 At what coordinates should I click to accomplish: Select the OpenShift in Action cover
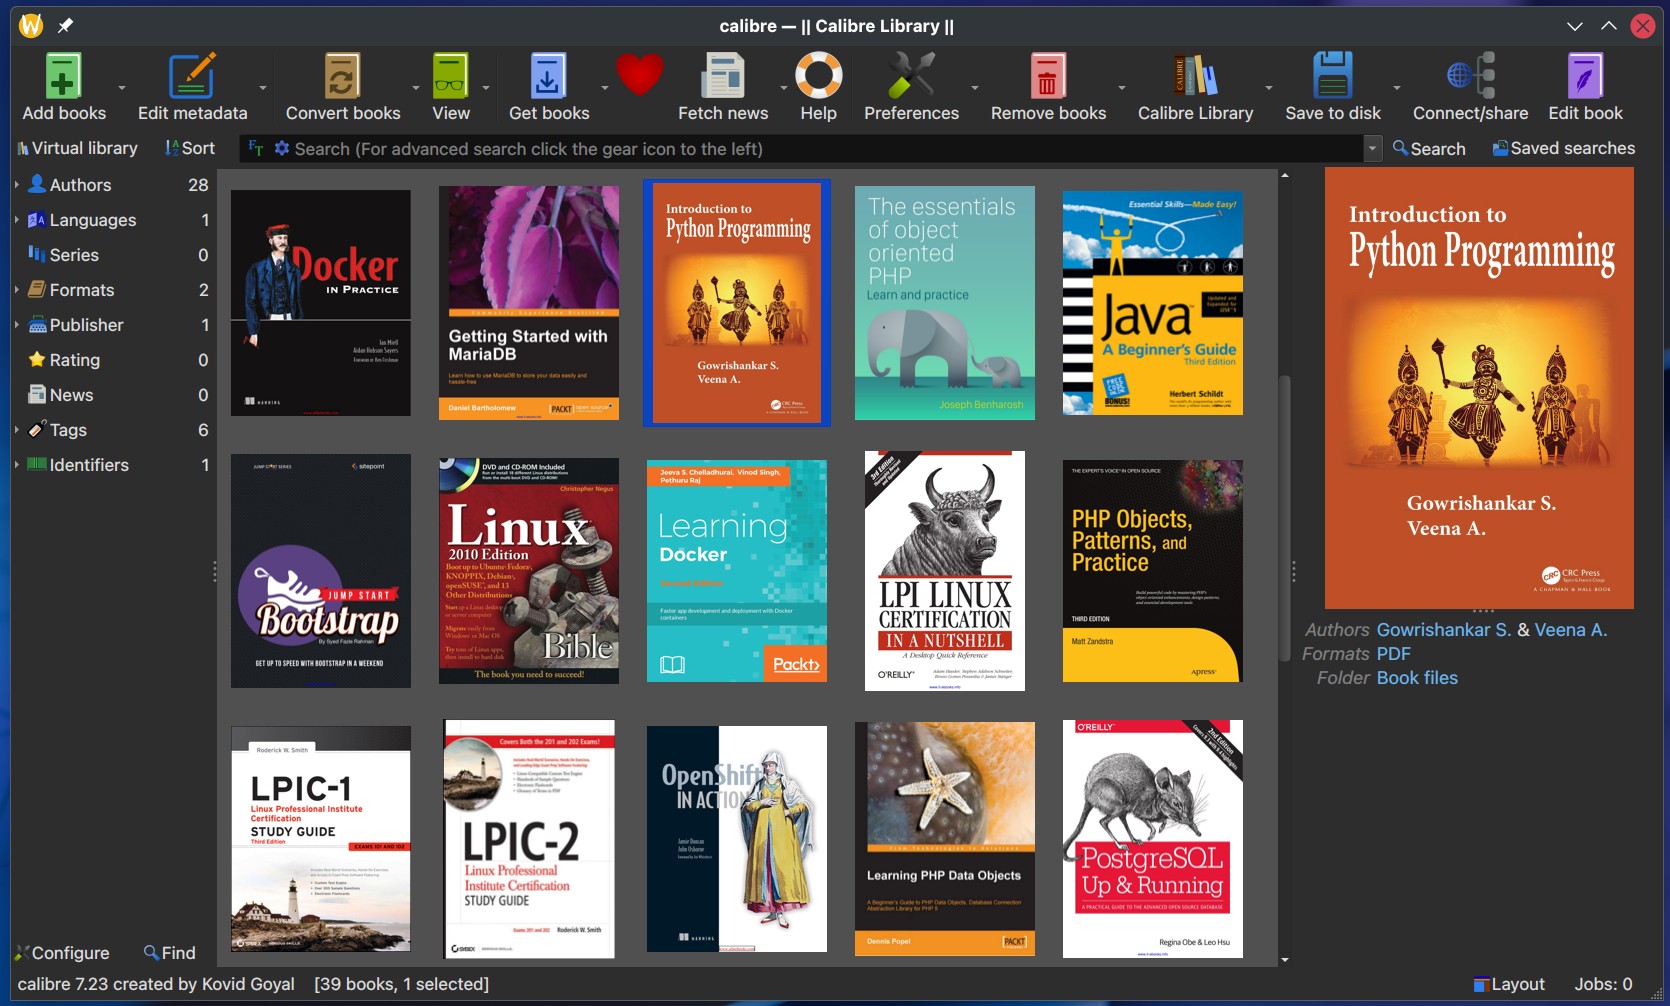(736, 839)
